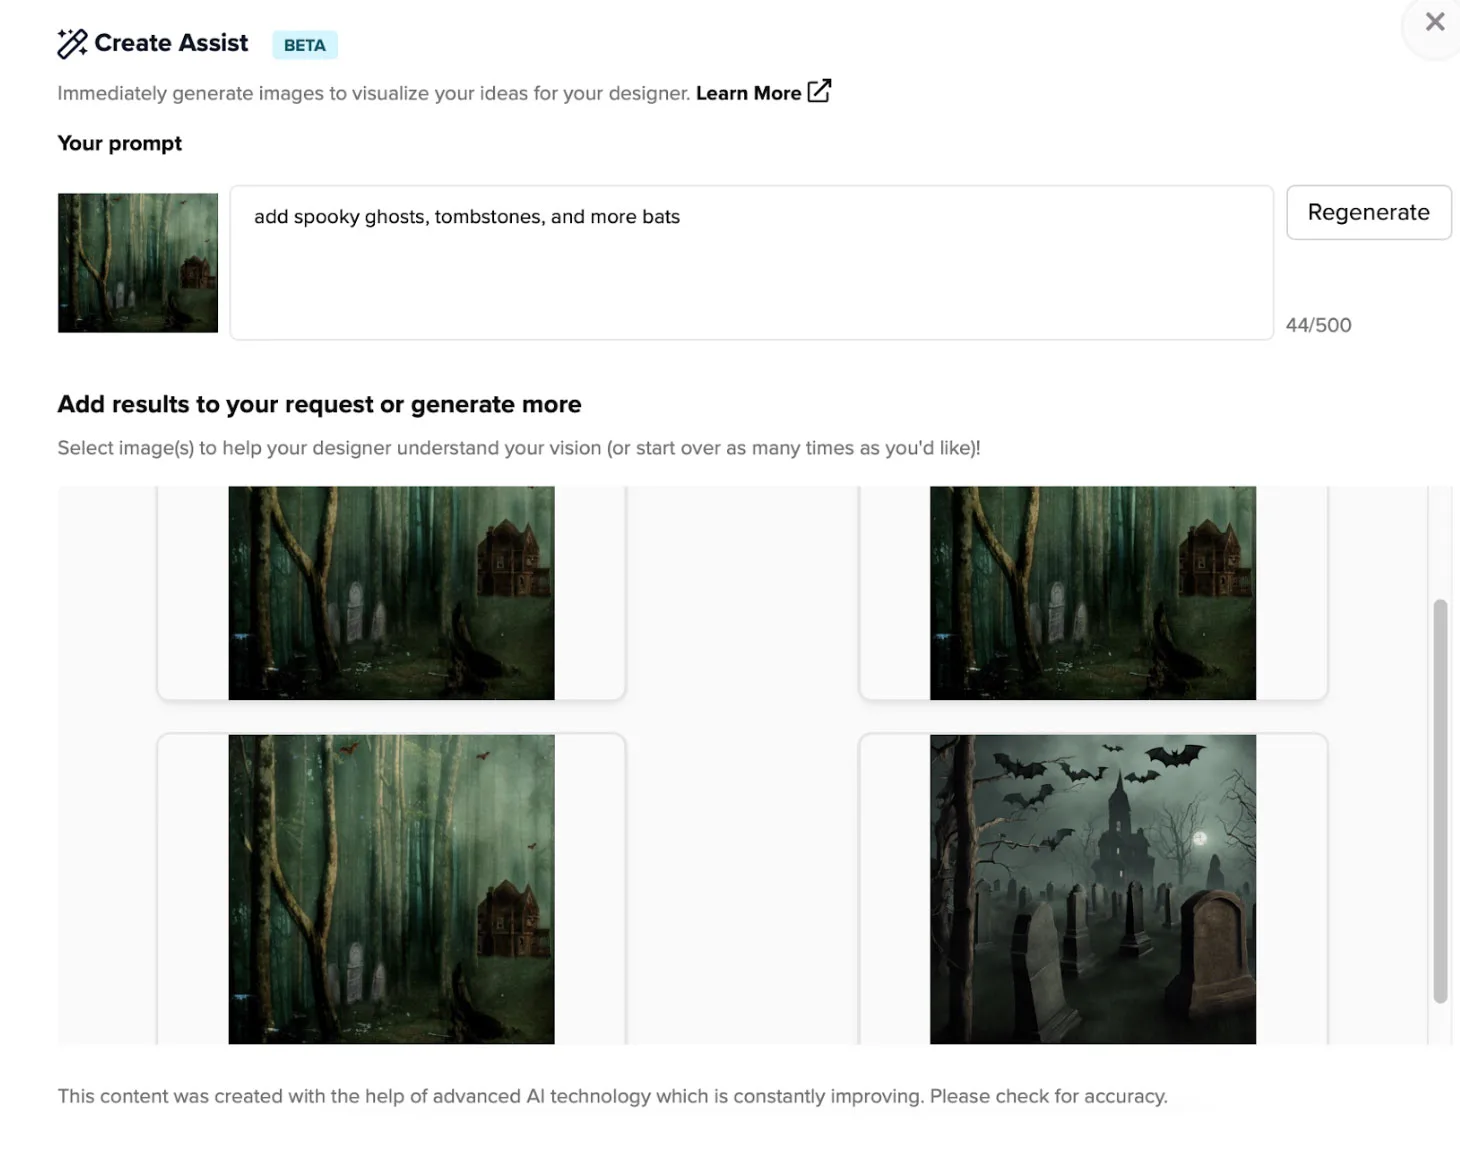Click the Select image(s) helper text
The width and height of the screenshot is (1460, 1156).
pyautogui.click(x=519, y=448)
